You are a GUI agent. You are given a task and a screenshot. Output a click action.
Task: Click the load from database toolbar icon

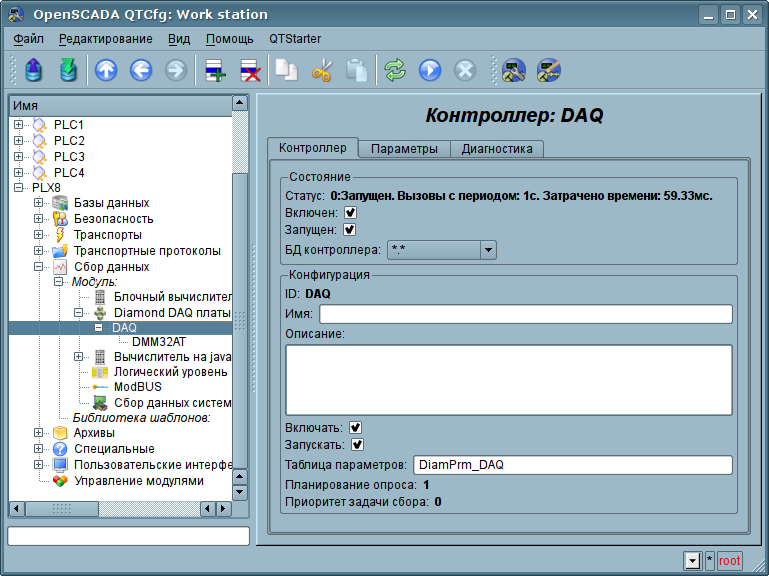point(33,70)
